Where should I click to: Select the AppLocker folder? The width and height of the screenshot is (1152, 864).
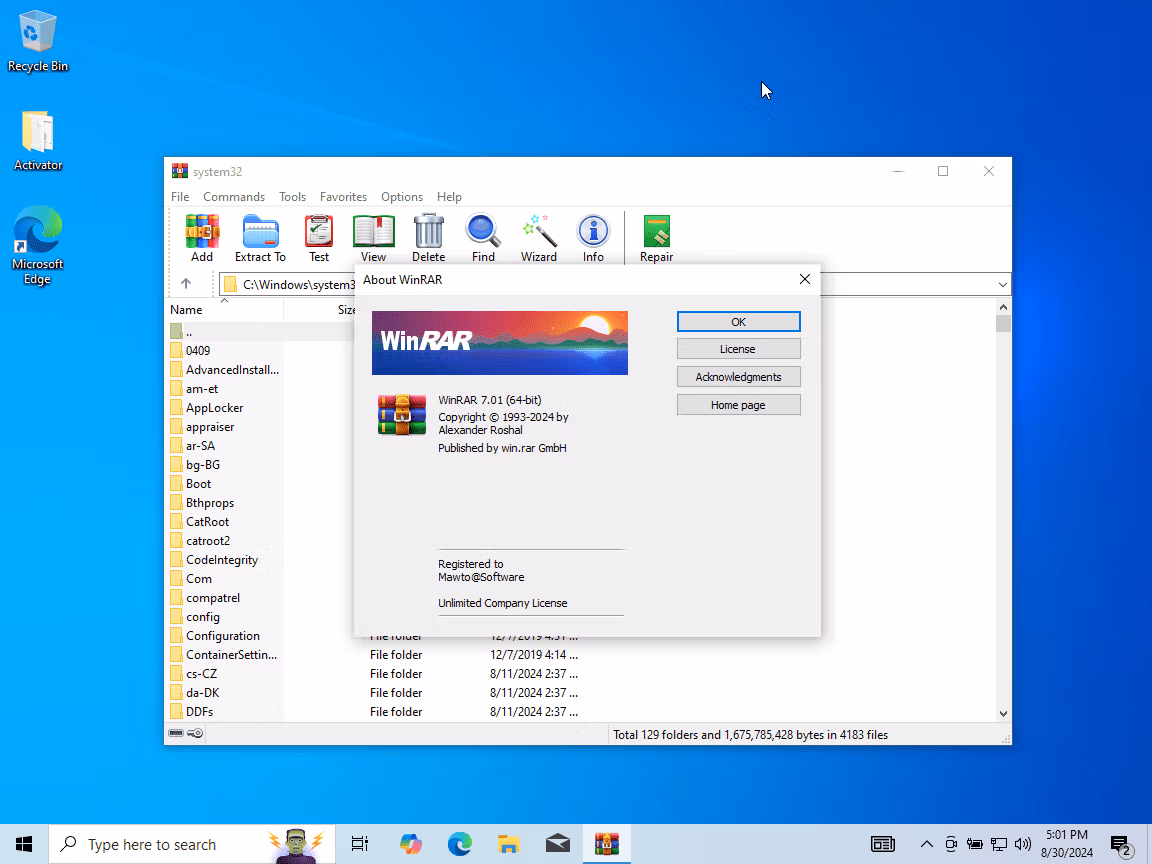pyautogui.click(x=206, y=408)
